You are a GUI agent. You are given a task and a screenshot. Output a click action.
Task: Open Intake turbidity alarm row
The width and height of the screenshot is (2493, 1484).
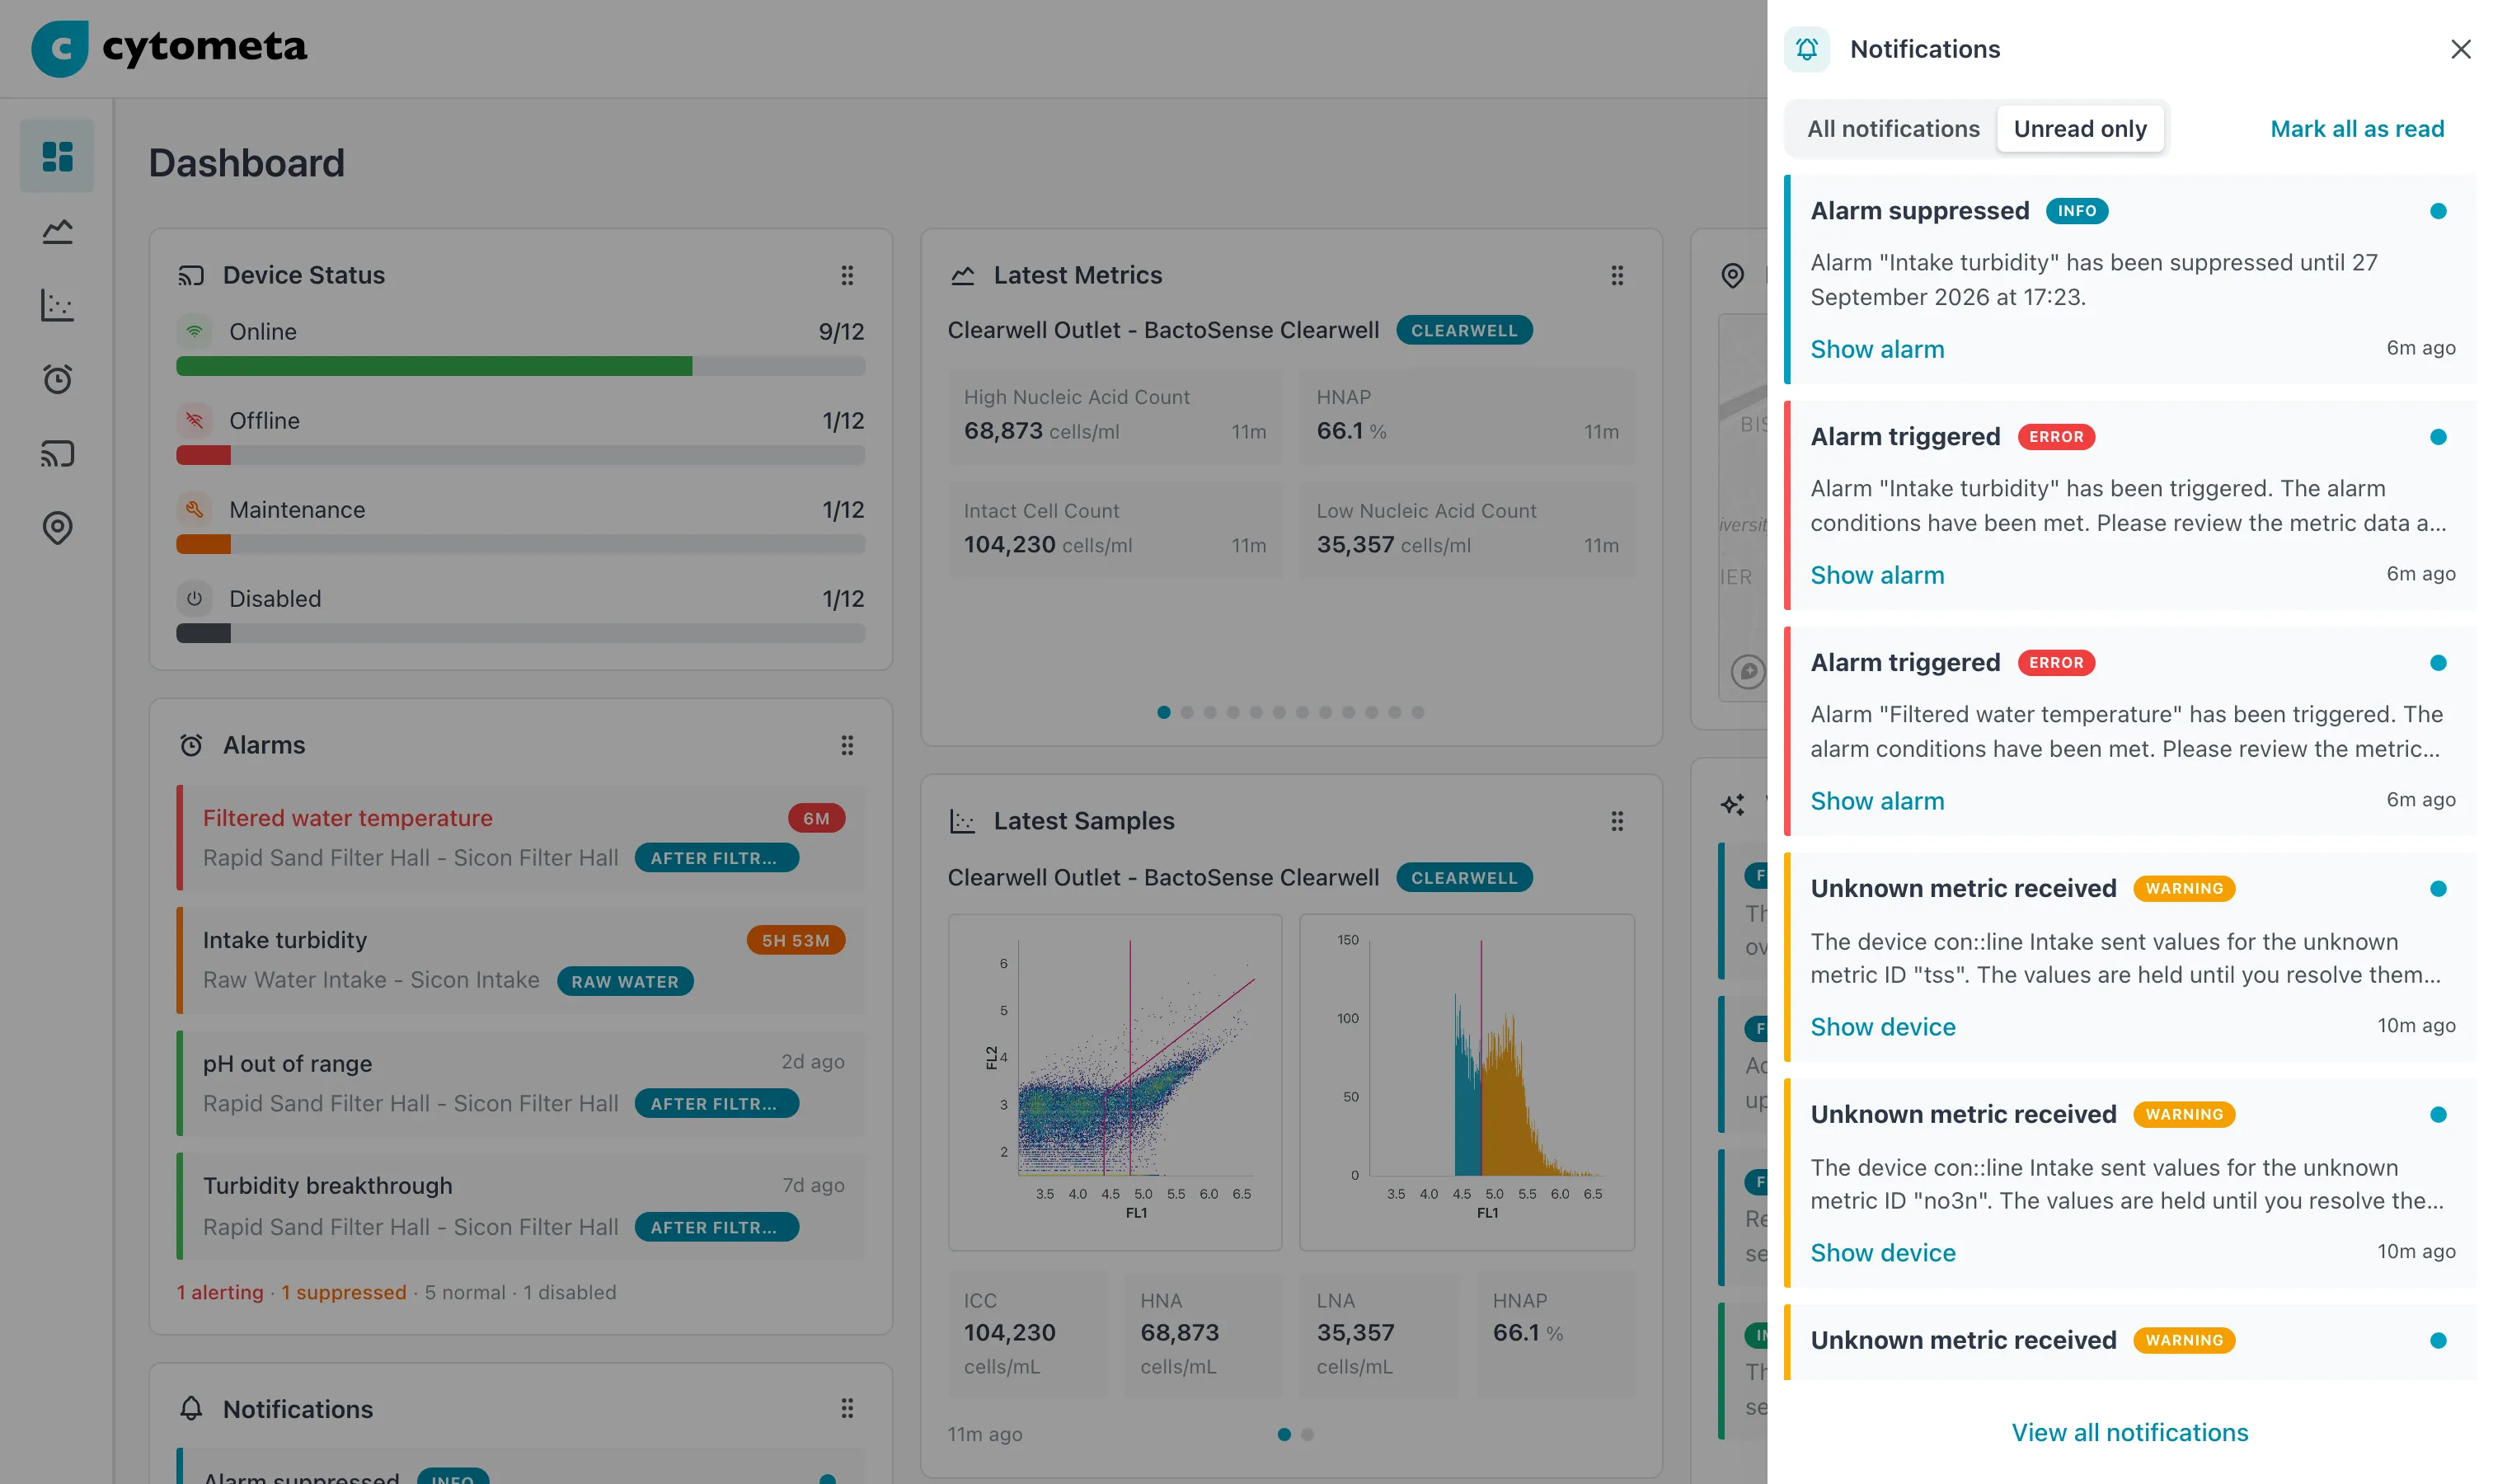pyautogui.click(x=520, y=960)
